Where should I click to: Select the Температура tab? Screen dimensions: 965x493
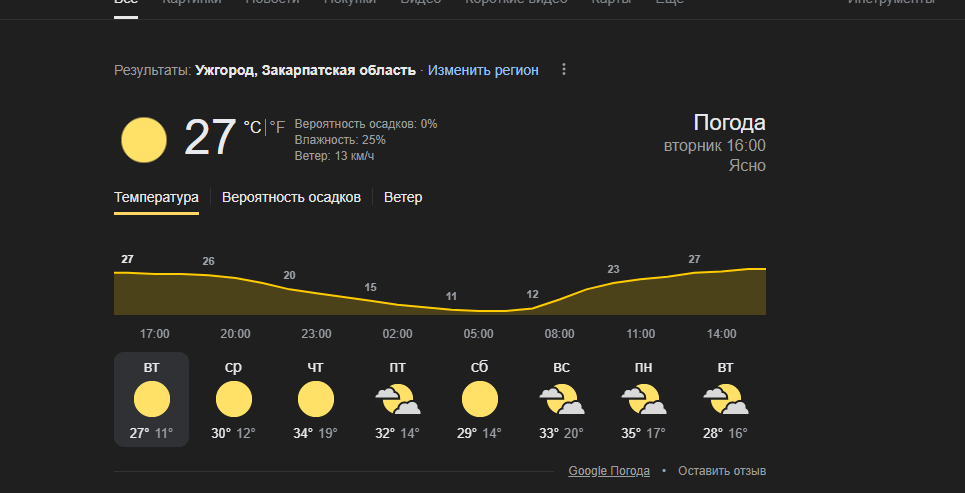click(x=156, y=198)
